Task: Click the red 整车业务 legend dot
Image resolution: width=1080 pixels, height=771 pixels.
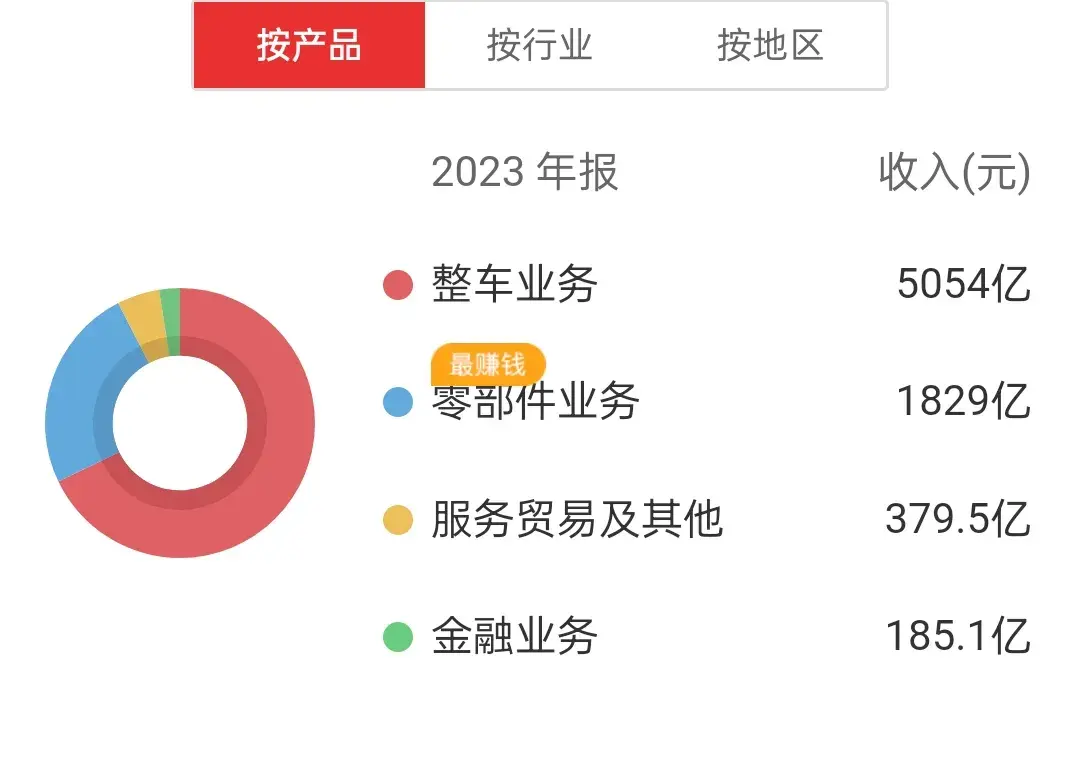Action: coord(398,285)
